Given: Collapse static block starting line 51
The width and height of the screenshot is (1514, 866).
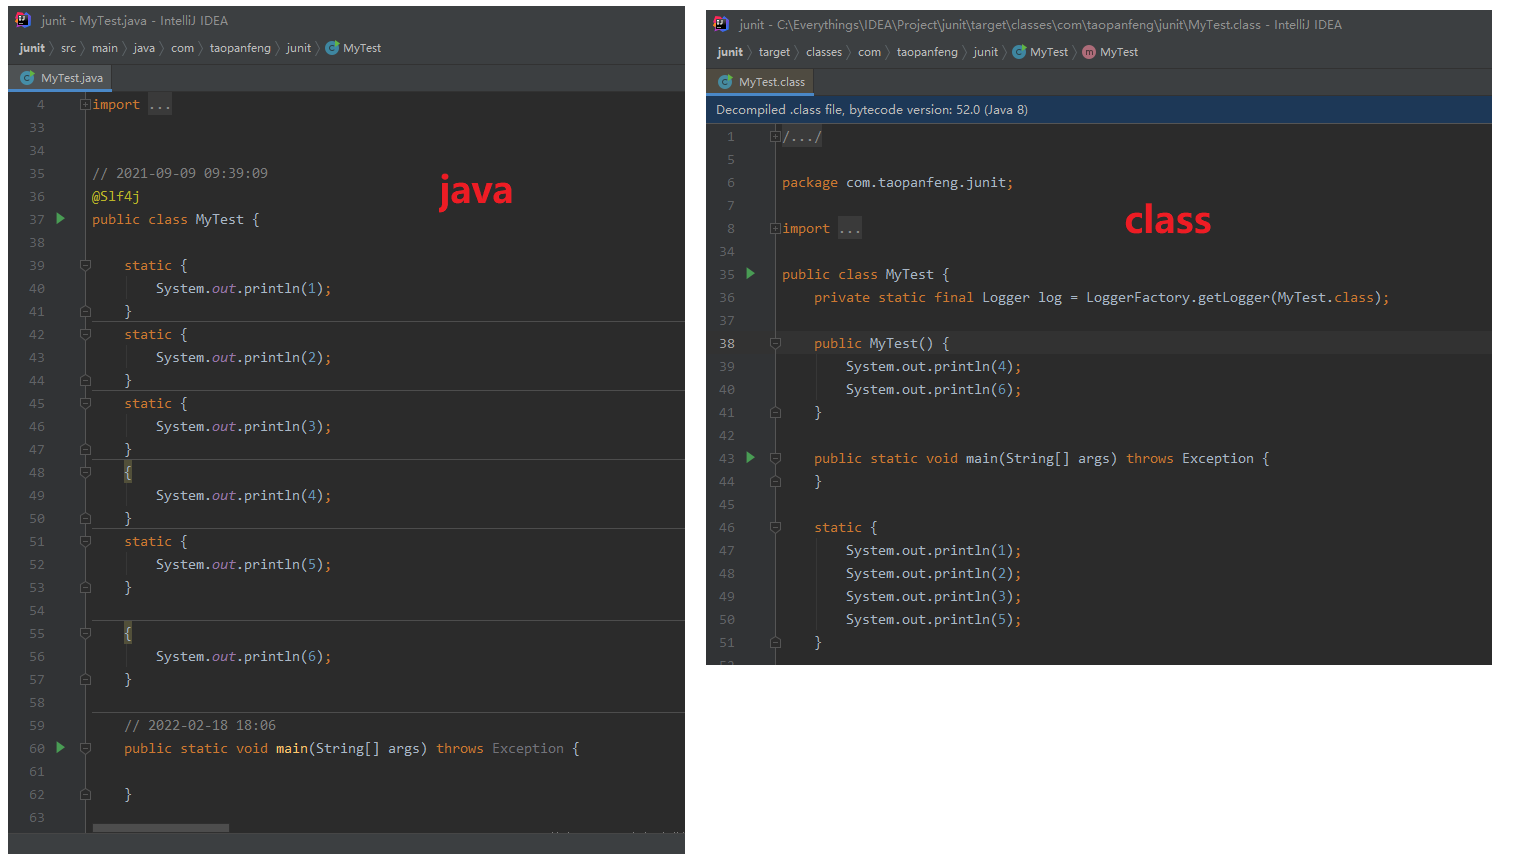Looking at the screenshot, I should click(85, 541).
